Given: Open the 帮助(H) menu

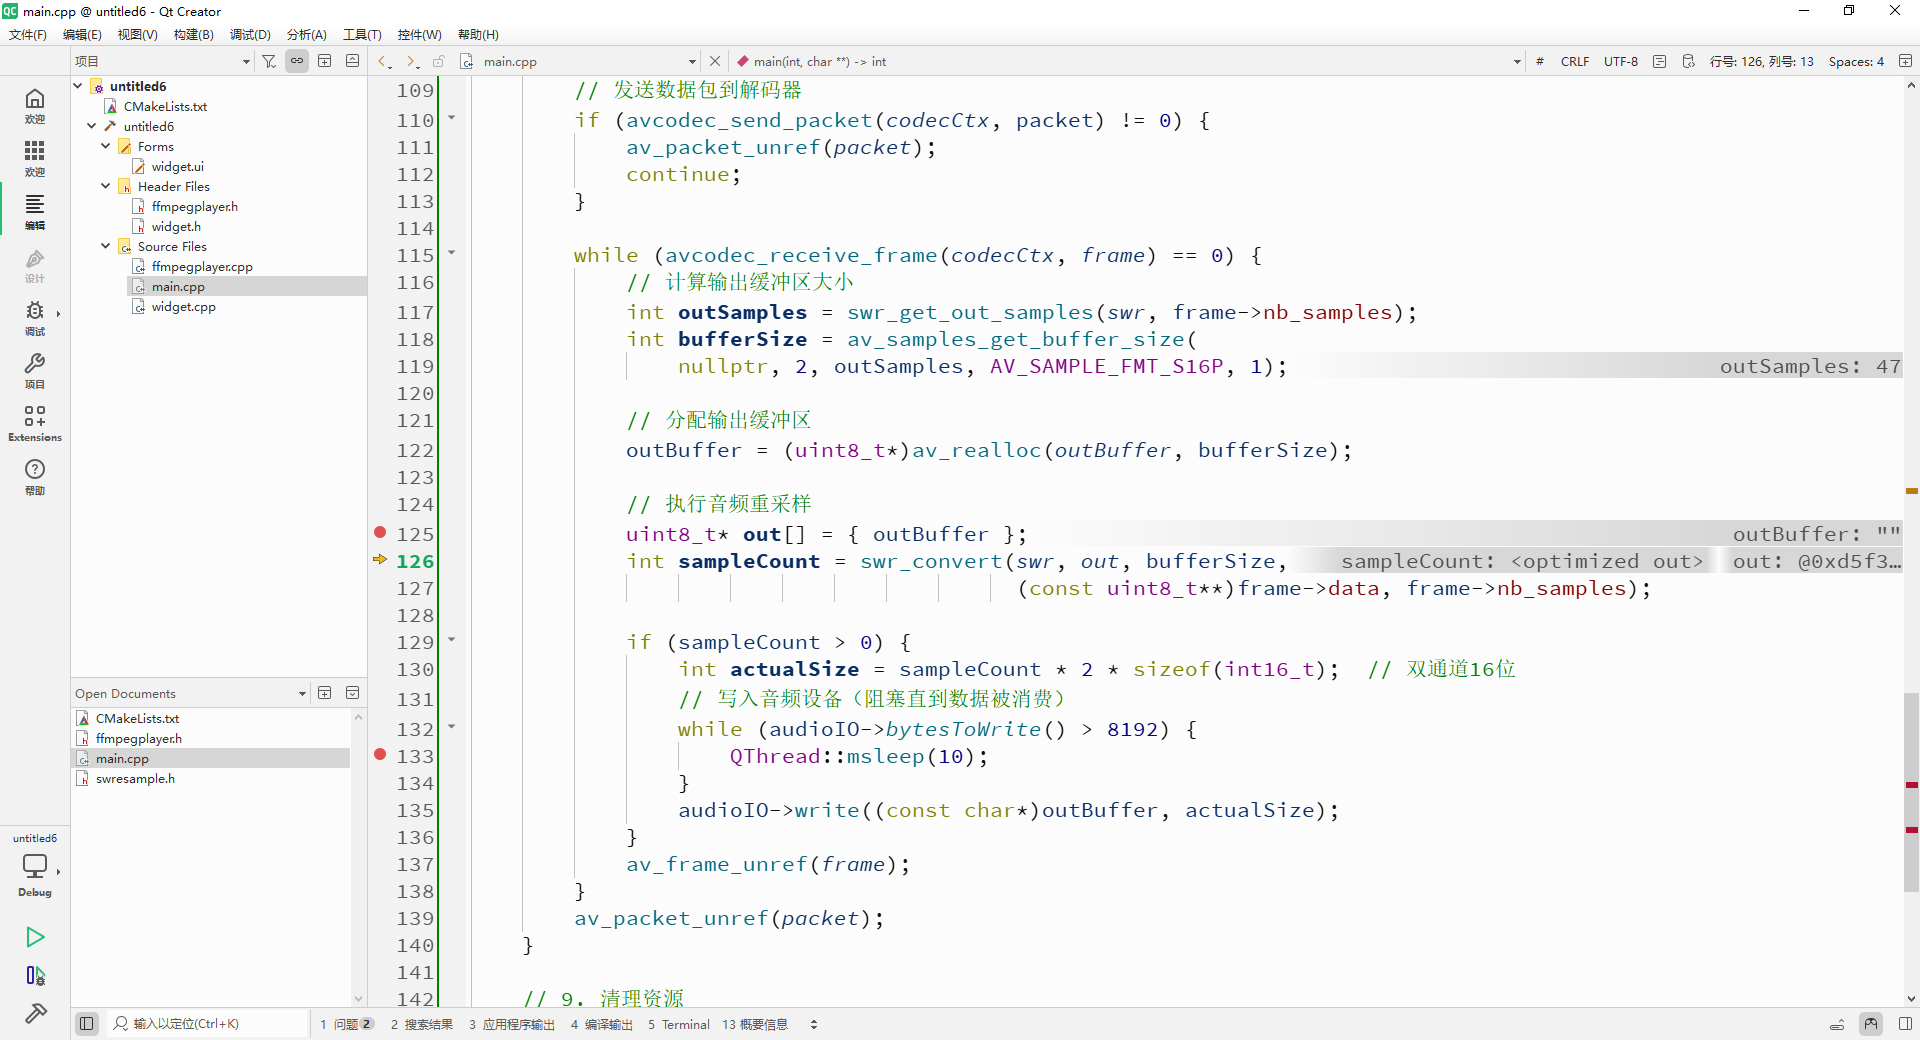Looking at the screenshot, I should click(x=478, y=34).
